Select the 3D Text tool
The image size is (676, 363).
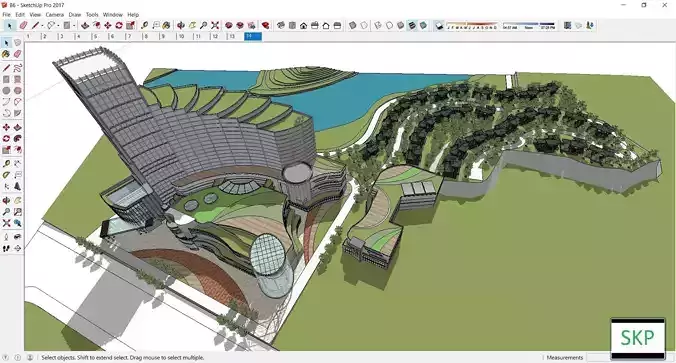[x=17, y=186]
